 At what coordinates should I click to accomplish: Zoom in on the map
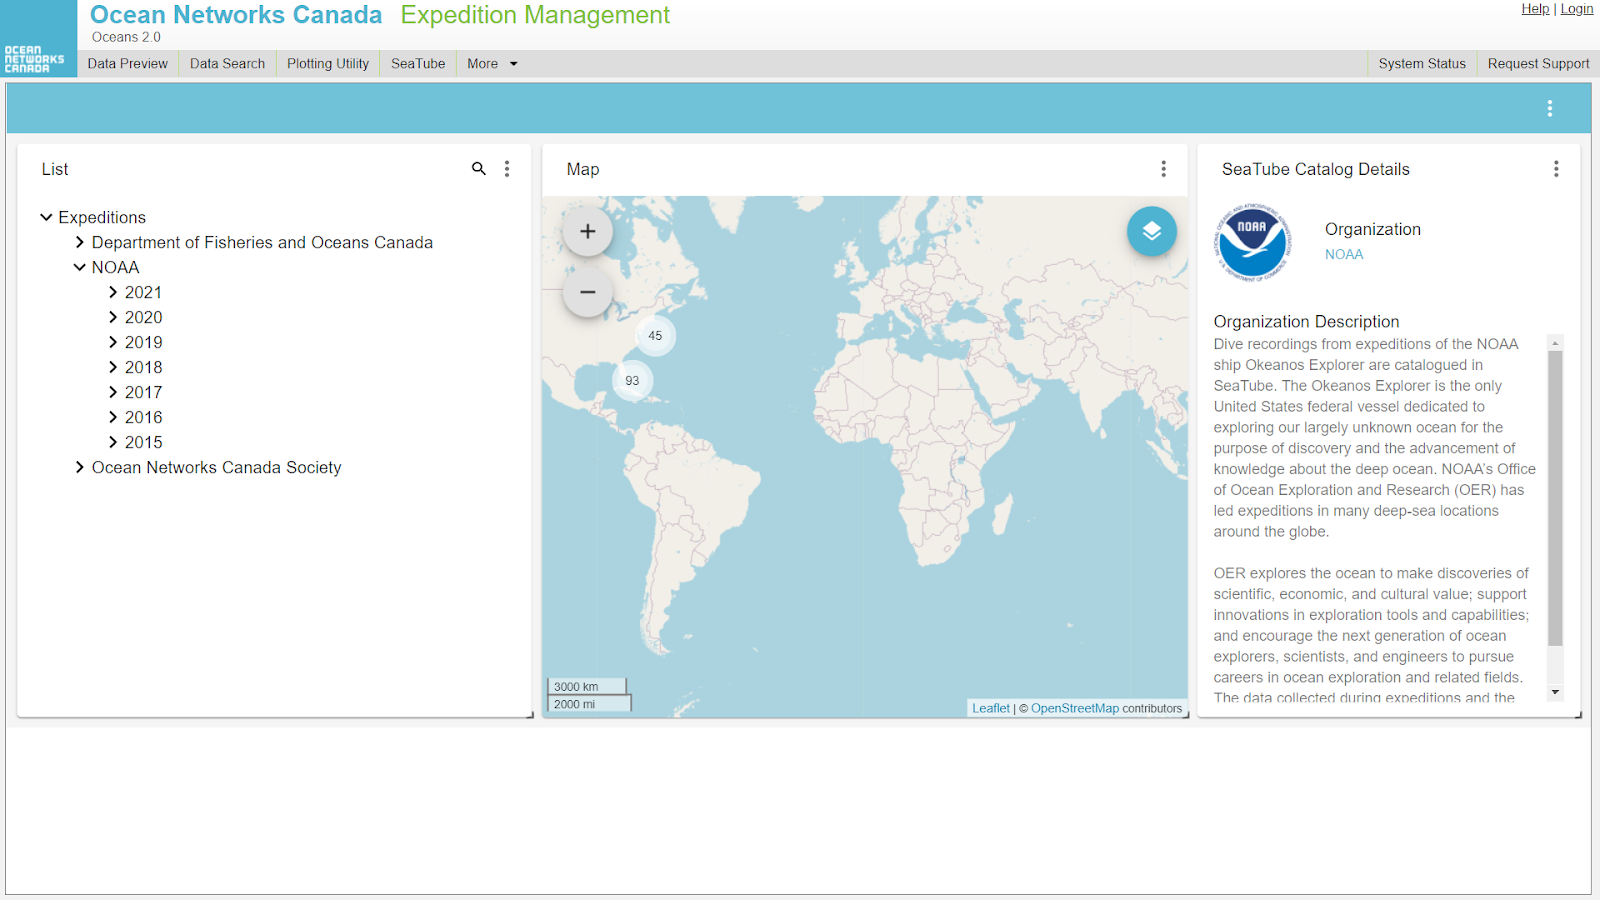click(x=588, y=232)
